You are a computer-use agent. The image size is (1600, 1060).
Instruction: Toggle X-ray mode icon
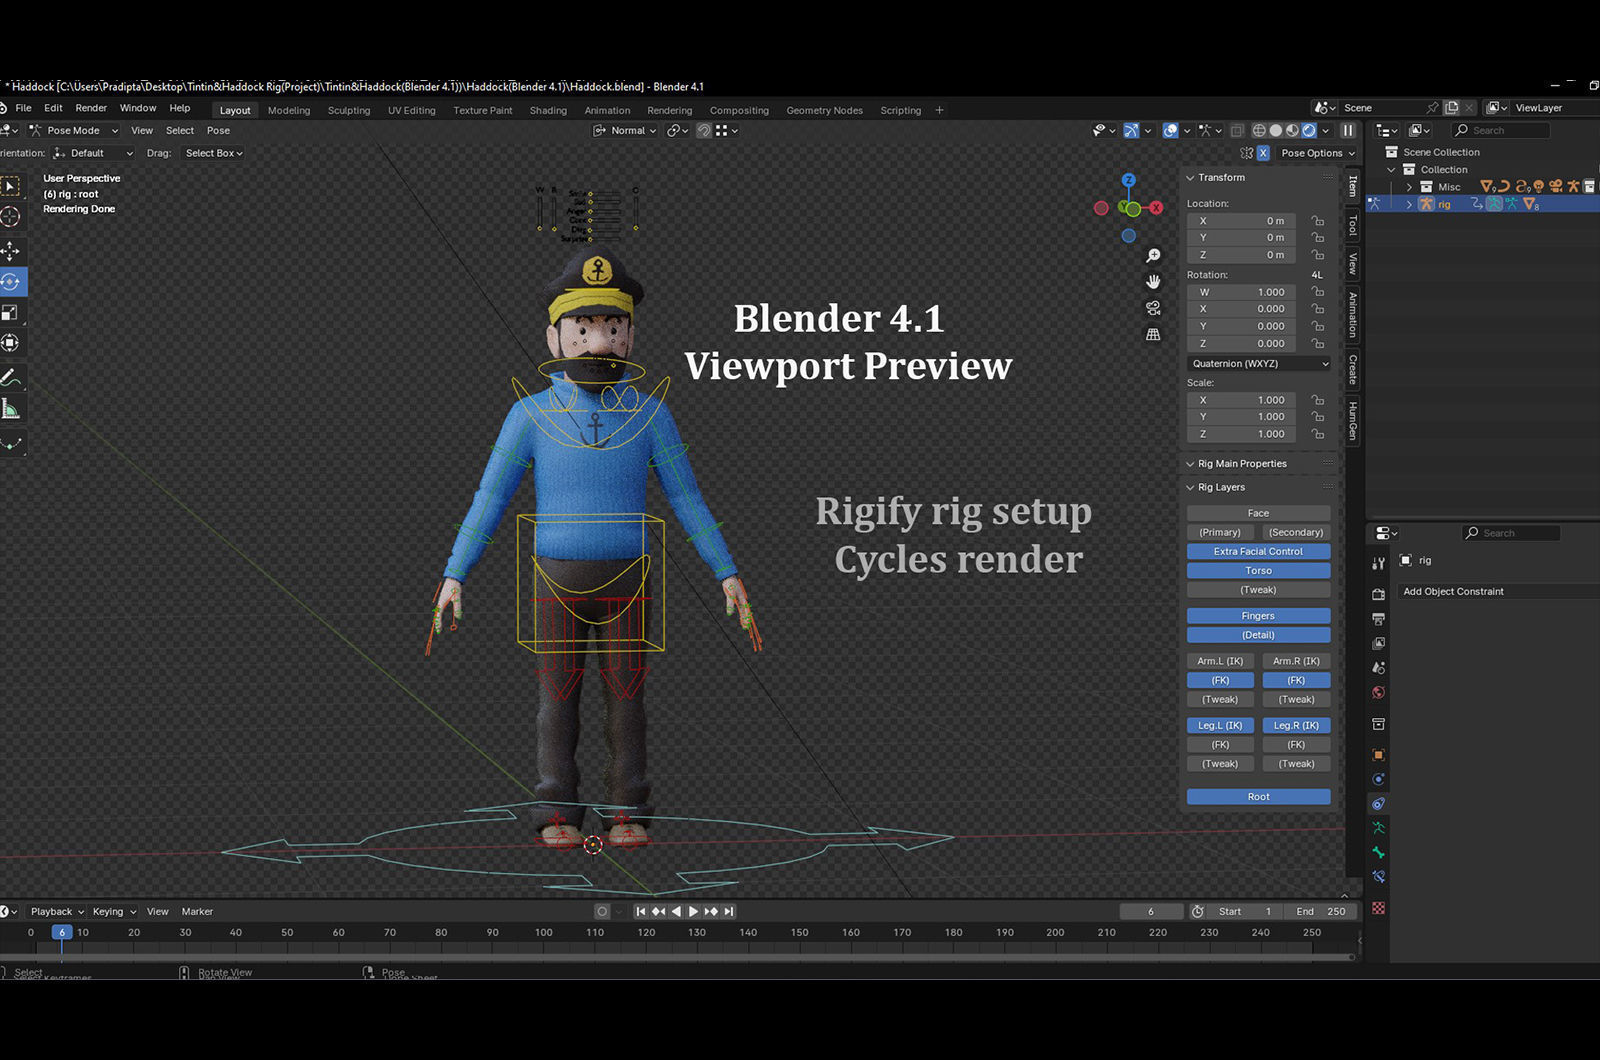[1237, 130]
